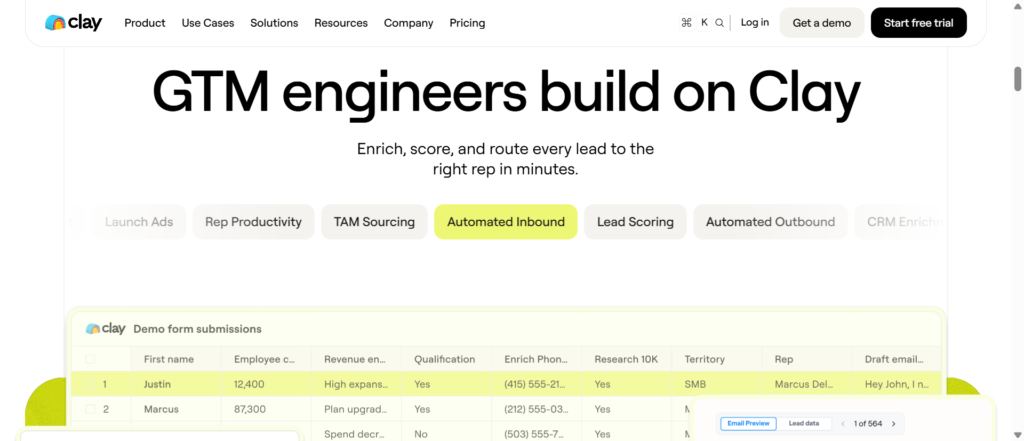The image size is (1024, 441).
Task: Open the Company menu
Action: (409, 23)
